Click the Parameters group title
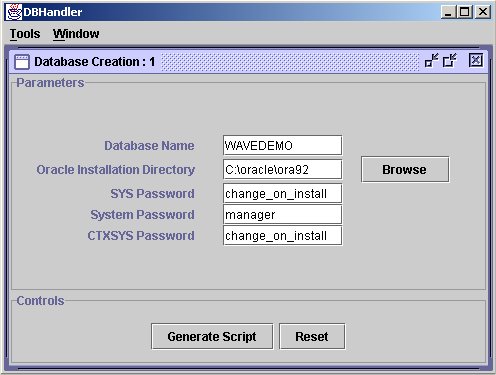Screen dimensions: 496x375 (50, 83)
